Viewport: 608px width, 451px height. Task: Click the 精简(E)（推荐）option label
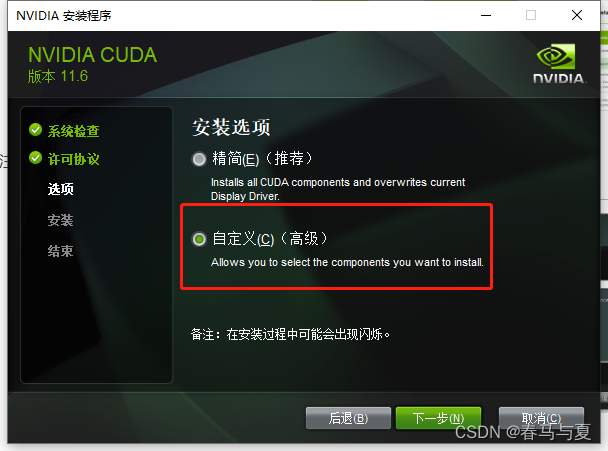(x=262, y=159)
